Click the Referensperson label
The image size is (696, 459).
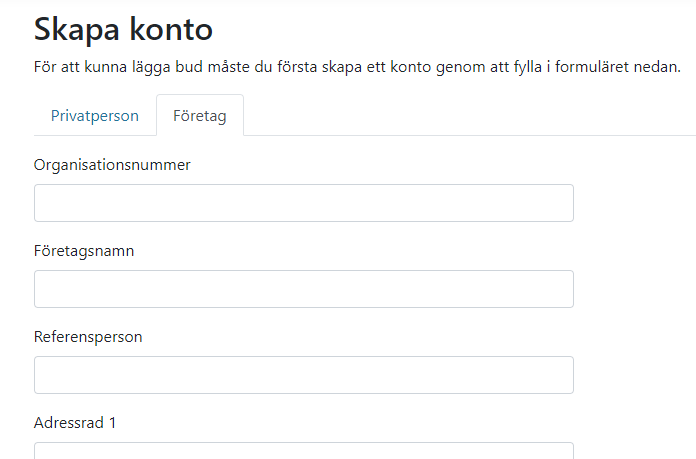pos(88,337)
